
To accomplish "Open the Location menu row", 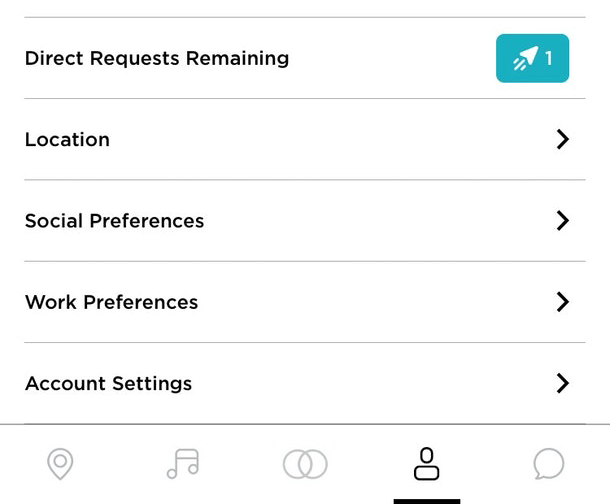I will 305,139.
